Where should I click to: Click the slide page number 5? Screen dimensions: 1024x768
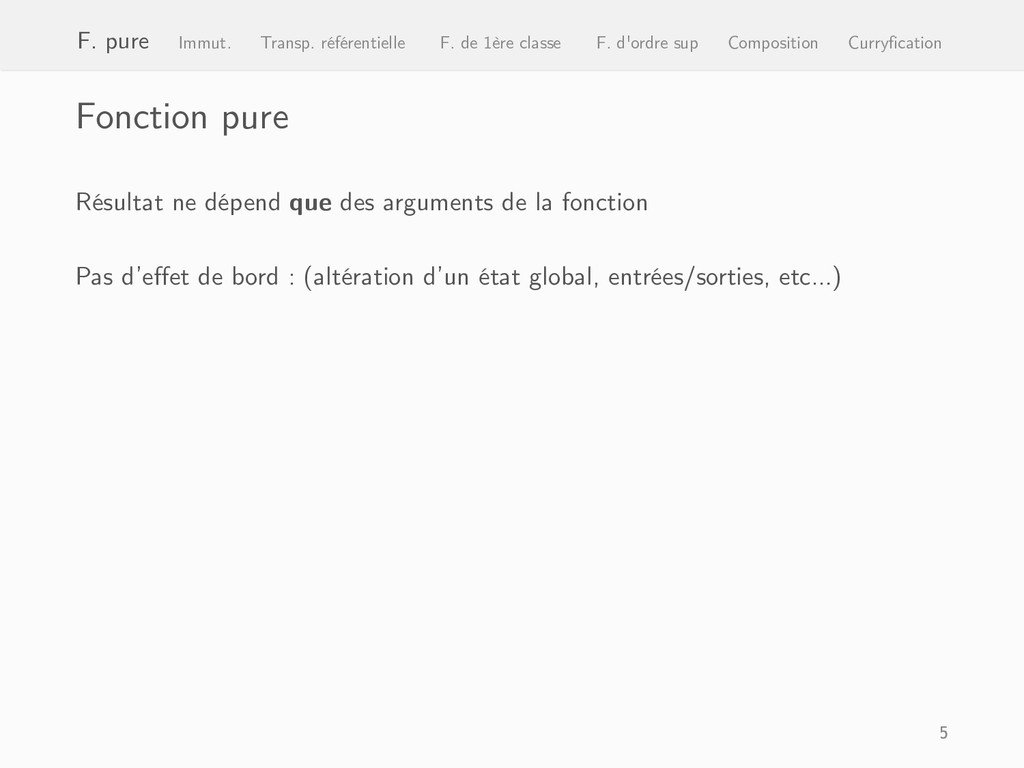tap(944, 733)
